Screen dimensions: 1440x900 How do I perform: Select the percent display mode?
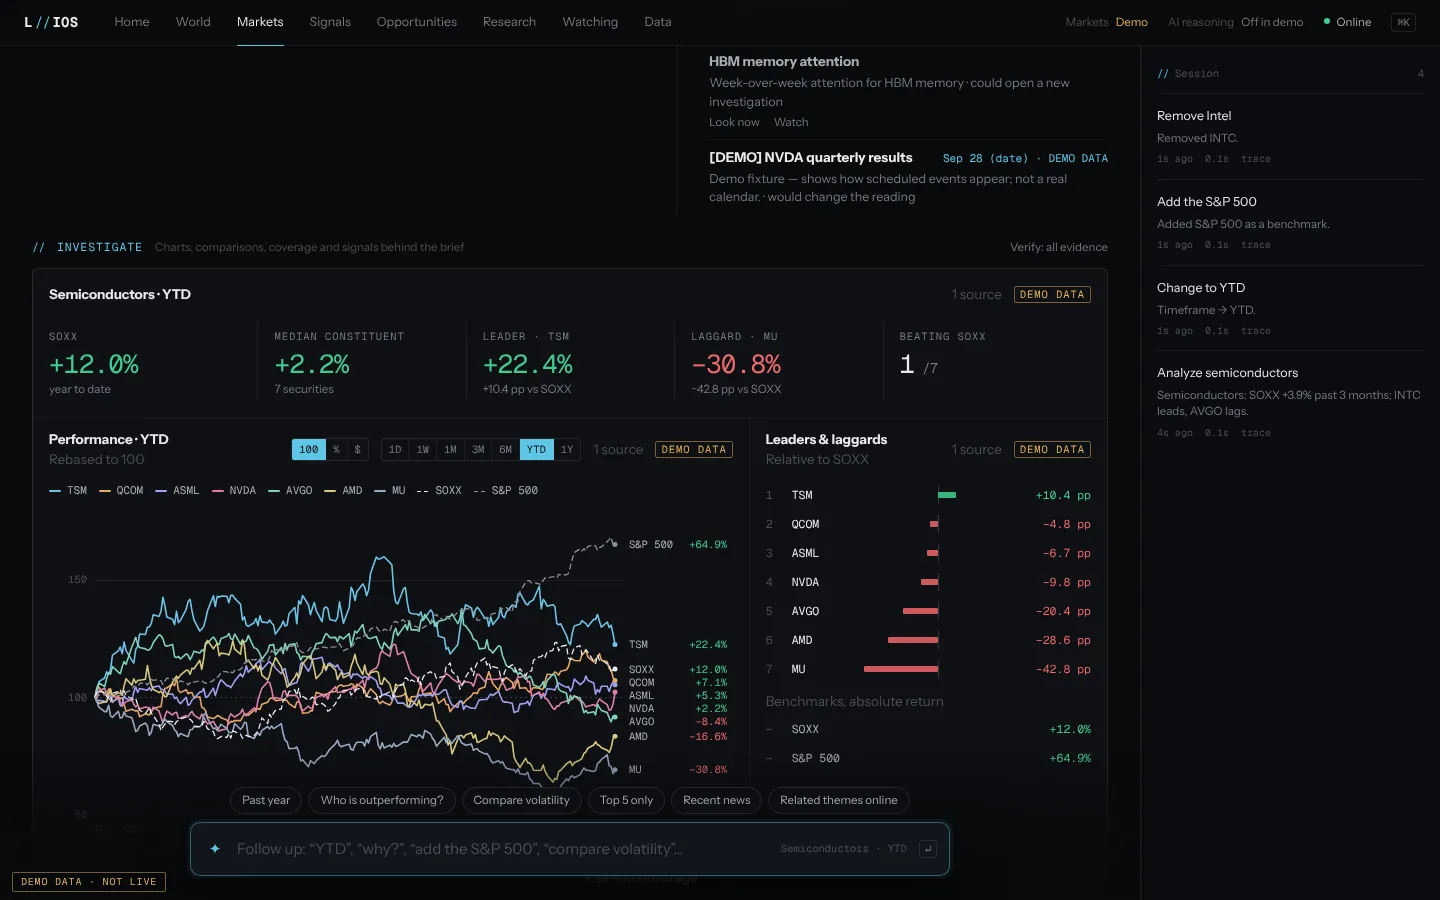(x=336, y=450)
